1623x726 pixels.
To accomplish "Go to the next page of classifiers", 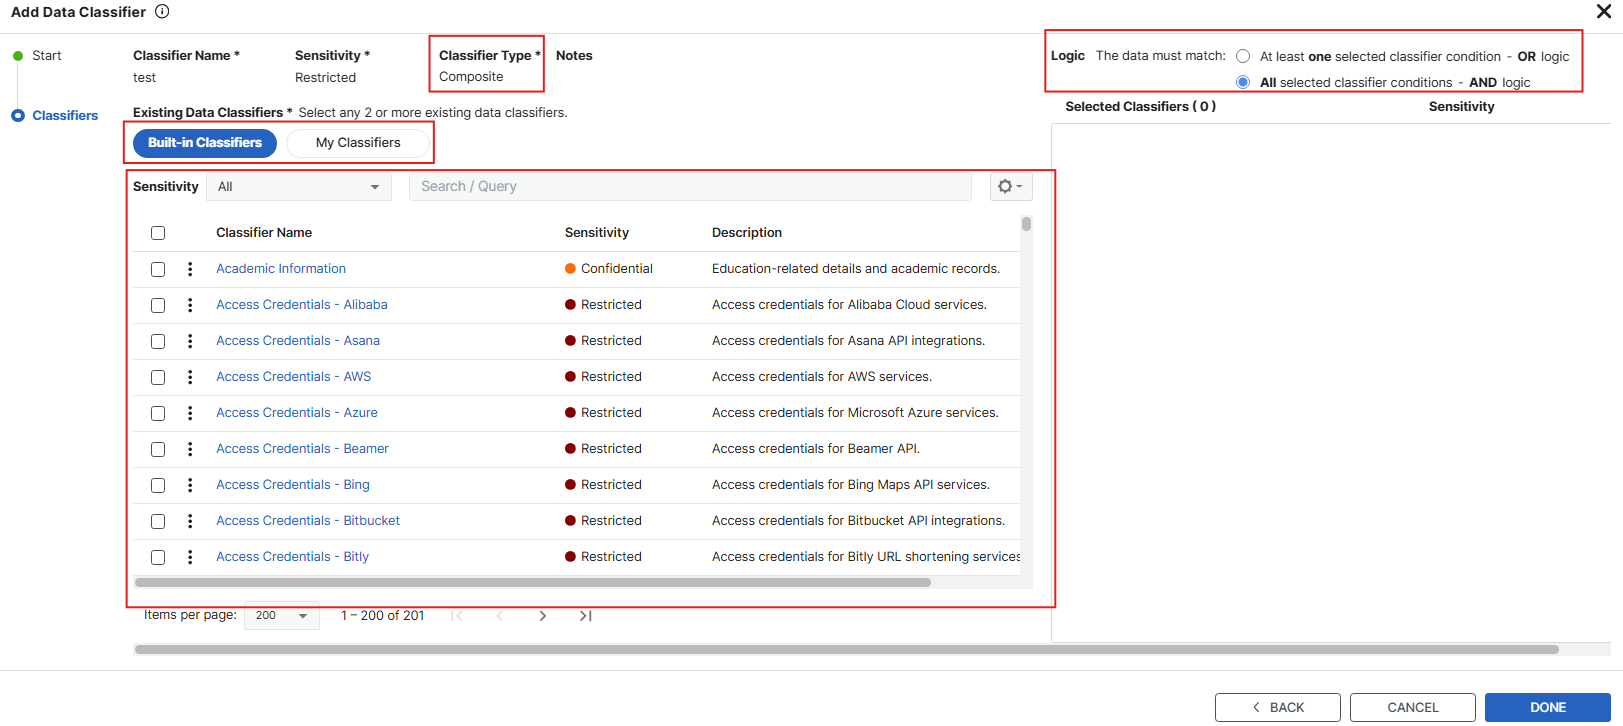I will point(543,616).
